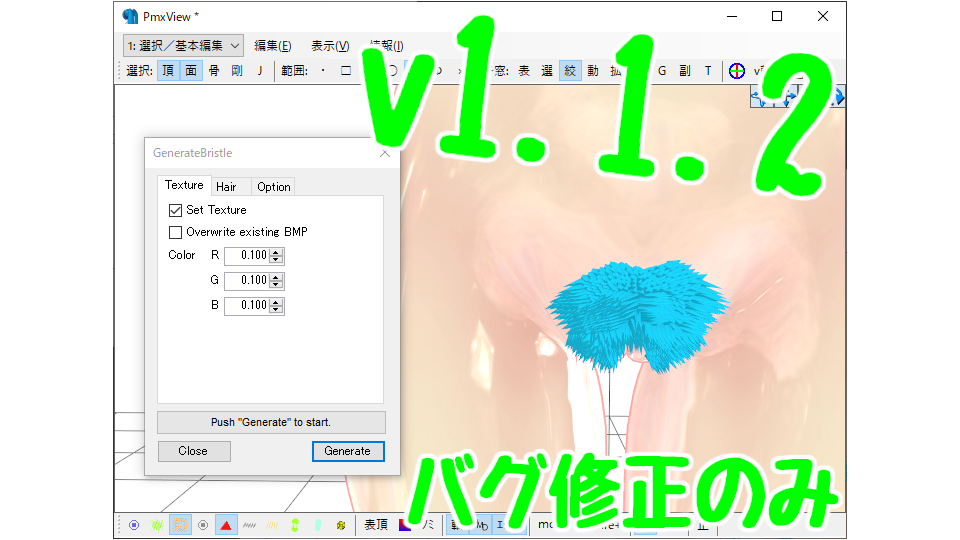Switch to the Texture tab
The height and width of the screenshot is (540, 960).
pyautogui.click(x=184, y=185)
